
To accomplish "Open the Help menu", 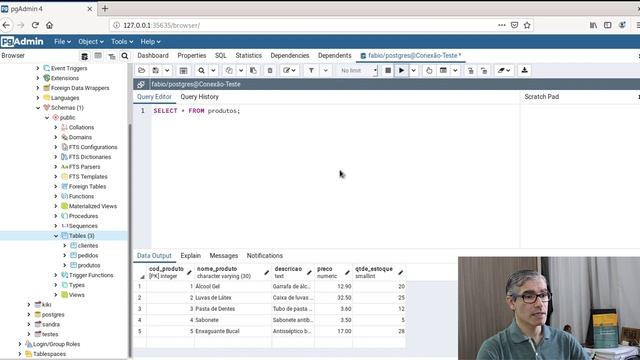I will coord(150,42).
